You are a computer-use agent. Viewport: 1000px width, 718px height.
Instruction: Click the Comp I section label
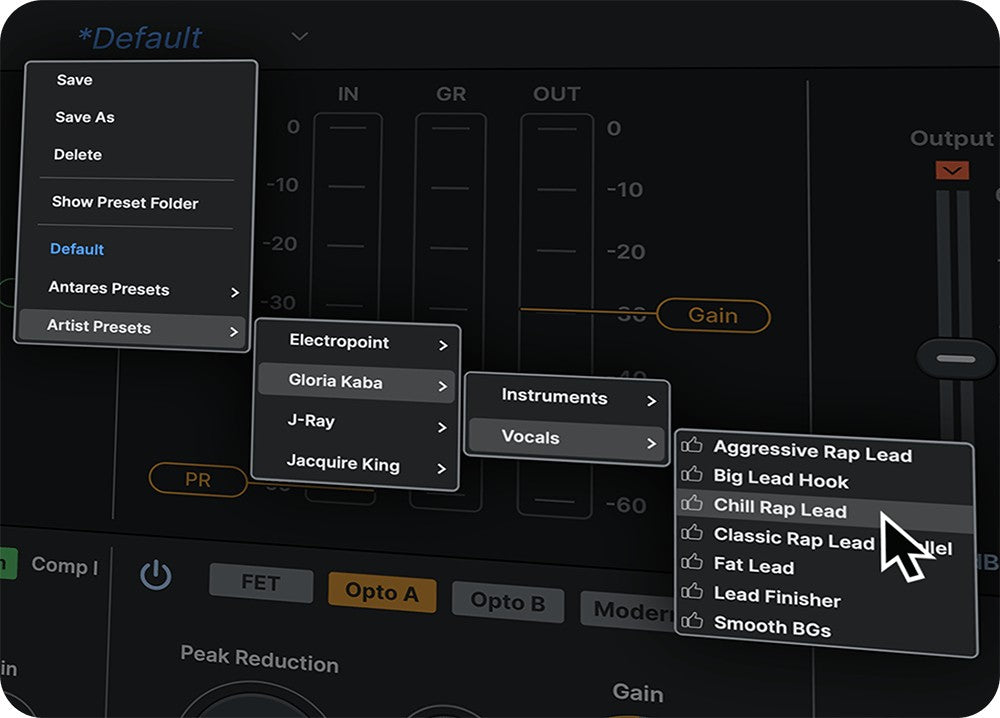[64, 566]
